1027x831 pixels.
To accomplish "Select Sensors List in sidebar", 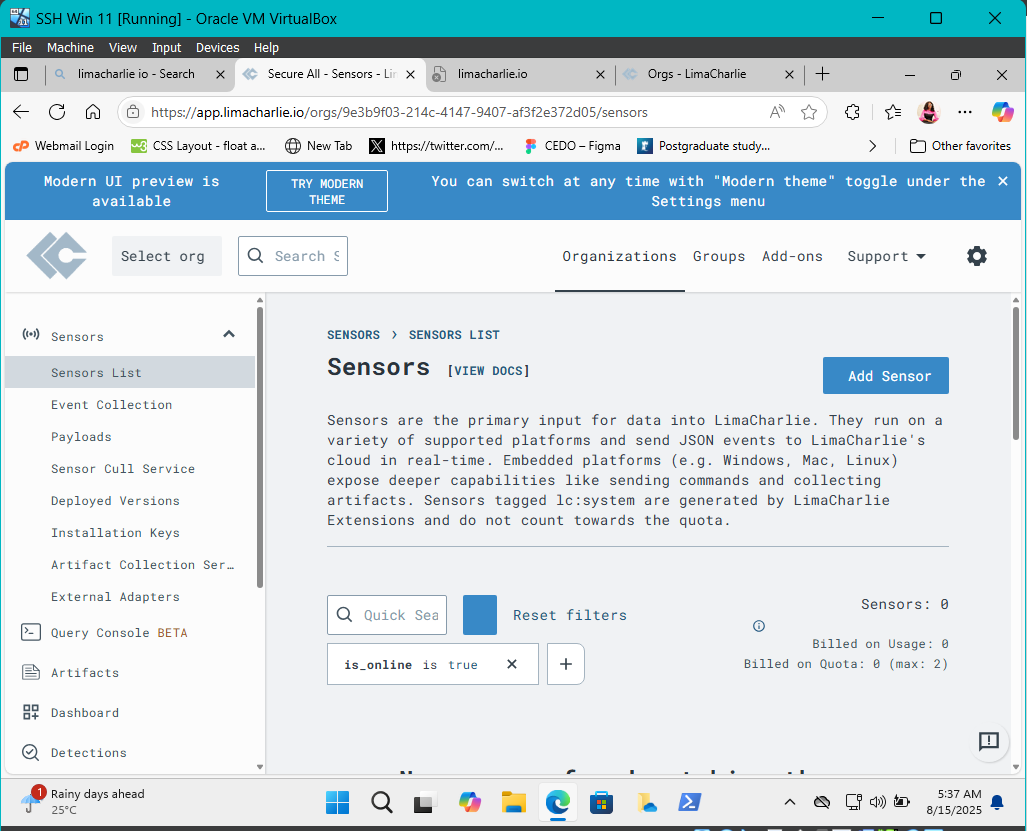I will click(130, 372).
